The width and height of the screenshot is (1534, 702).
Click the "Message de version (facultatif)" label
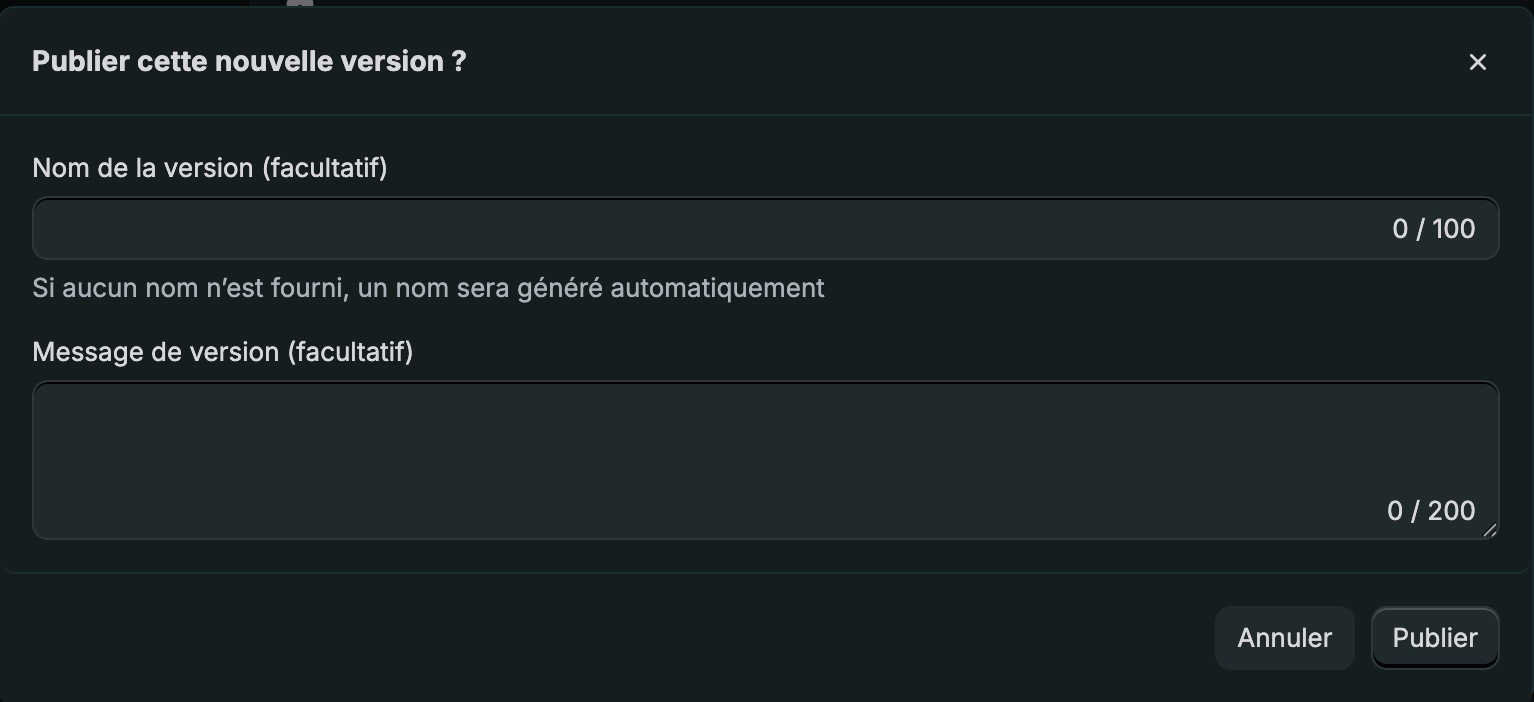pyautogui.click(x=223, y=352)
